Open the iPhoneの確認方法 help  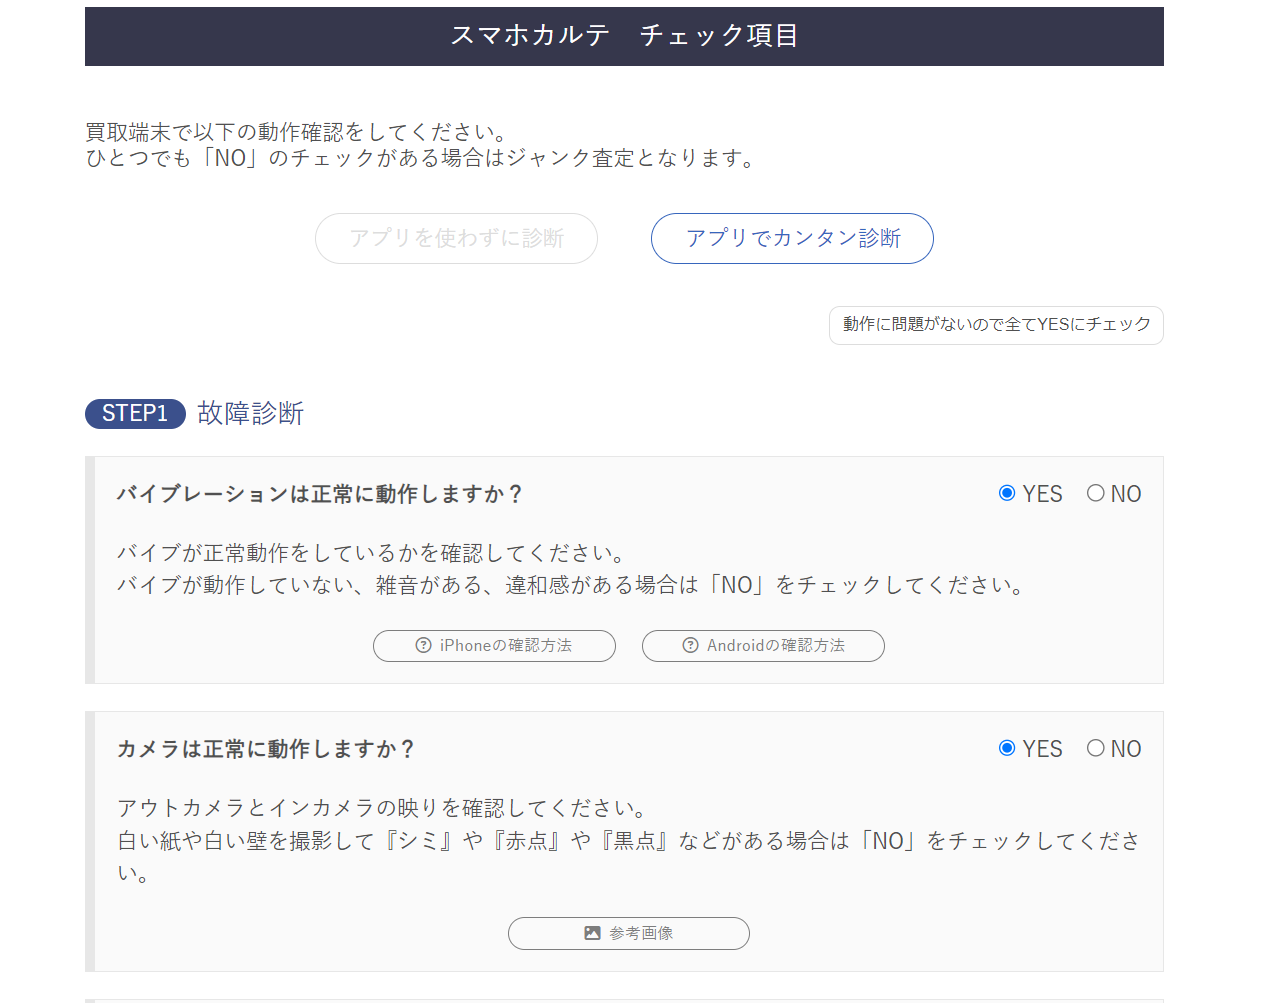point(494,645)
